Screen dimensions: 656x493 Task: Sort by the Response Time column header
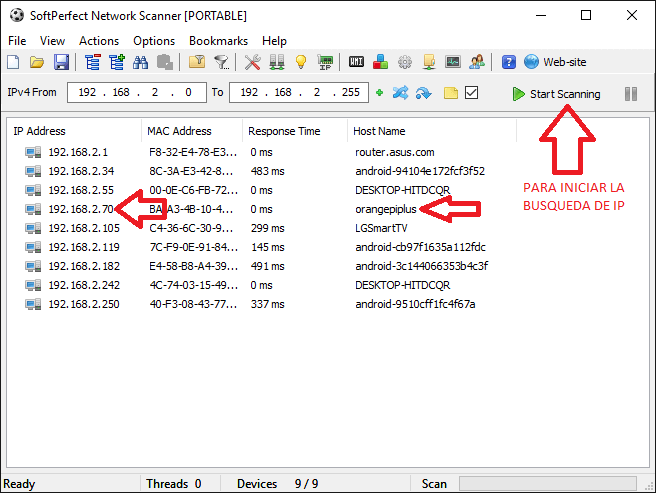pyautogui.click(x=284, y=131)
